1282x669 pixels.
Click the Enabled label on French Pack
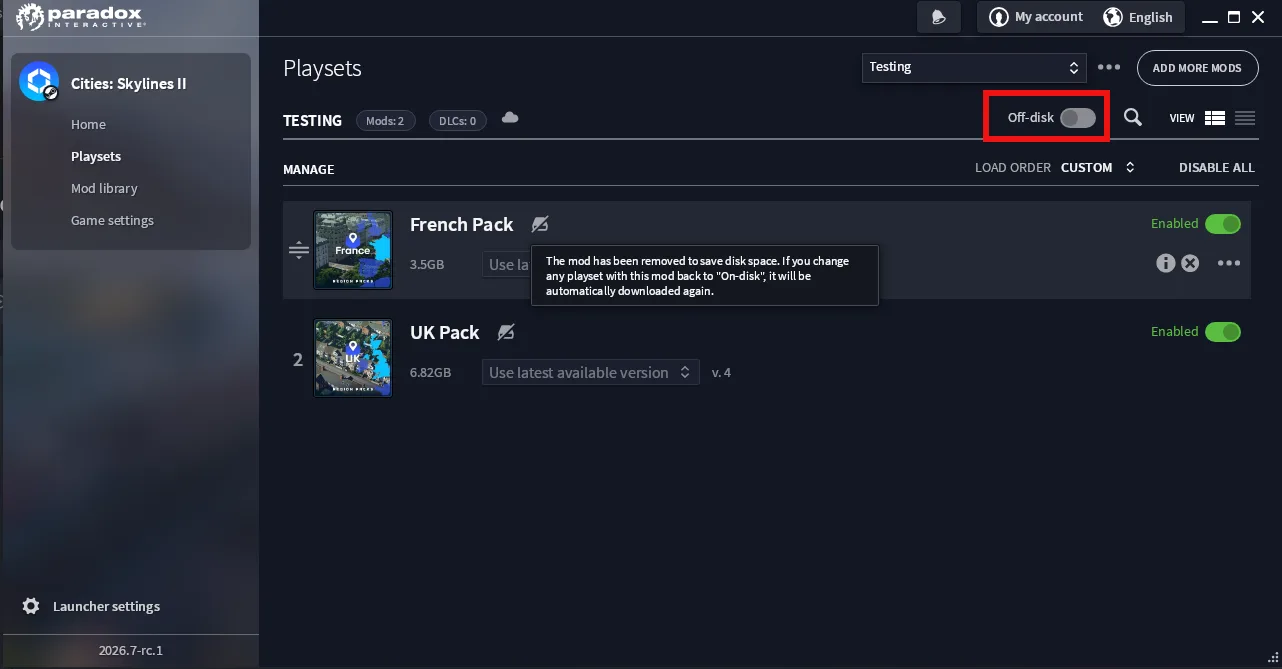(1174, 224)
